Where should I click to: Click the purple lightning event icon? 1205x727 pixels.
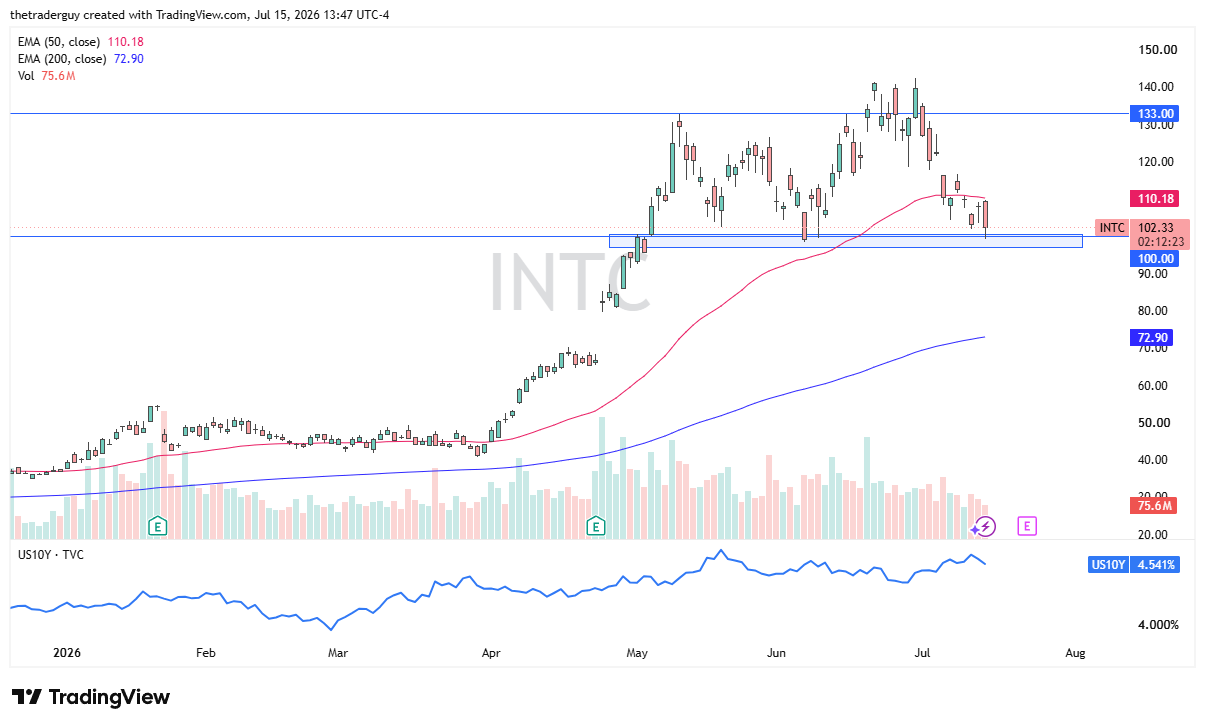[986, 525]
